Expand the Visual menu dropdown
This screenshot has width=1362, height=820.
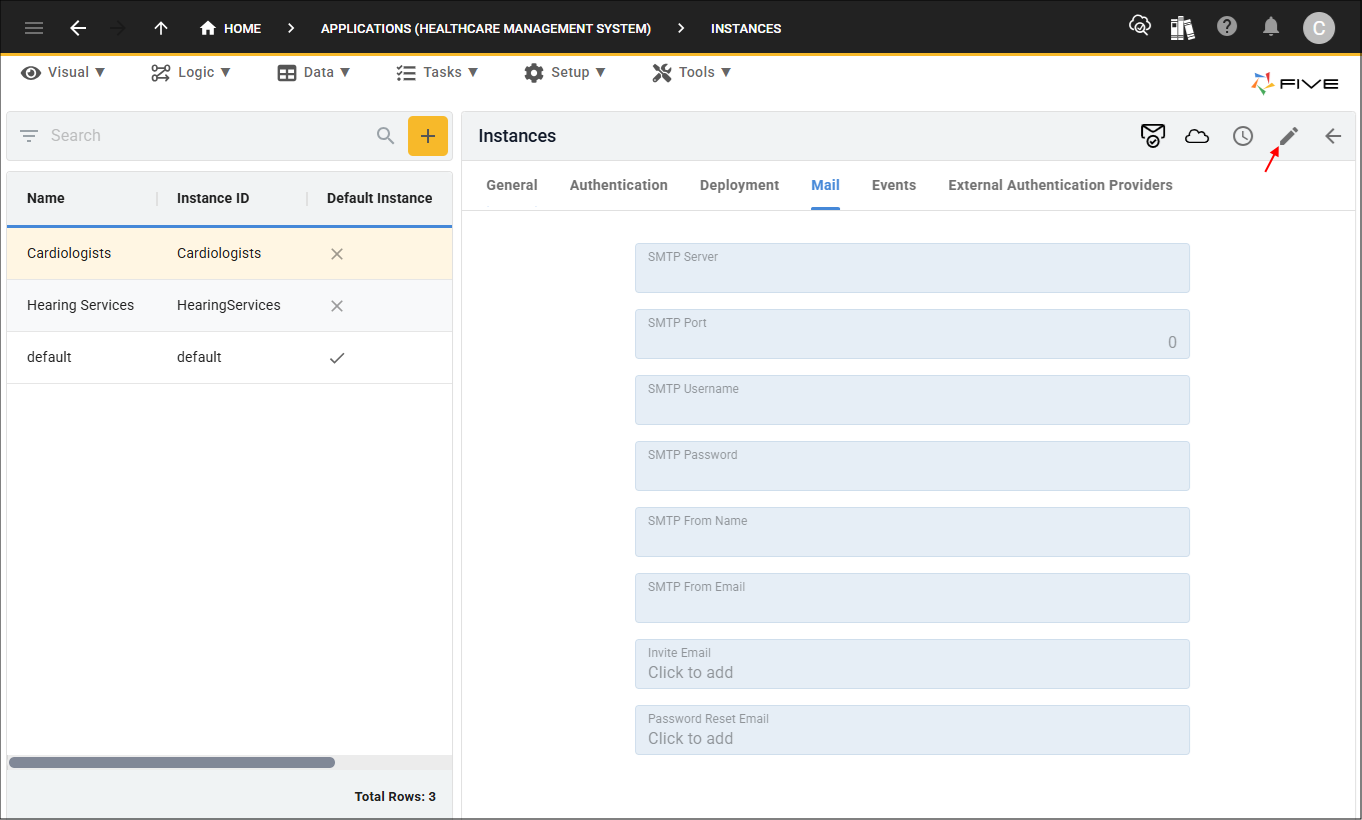tap(64, 72)
